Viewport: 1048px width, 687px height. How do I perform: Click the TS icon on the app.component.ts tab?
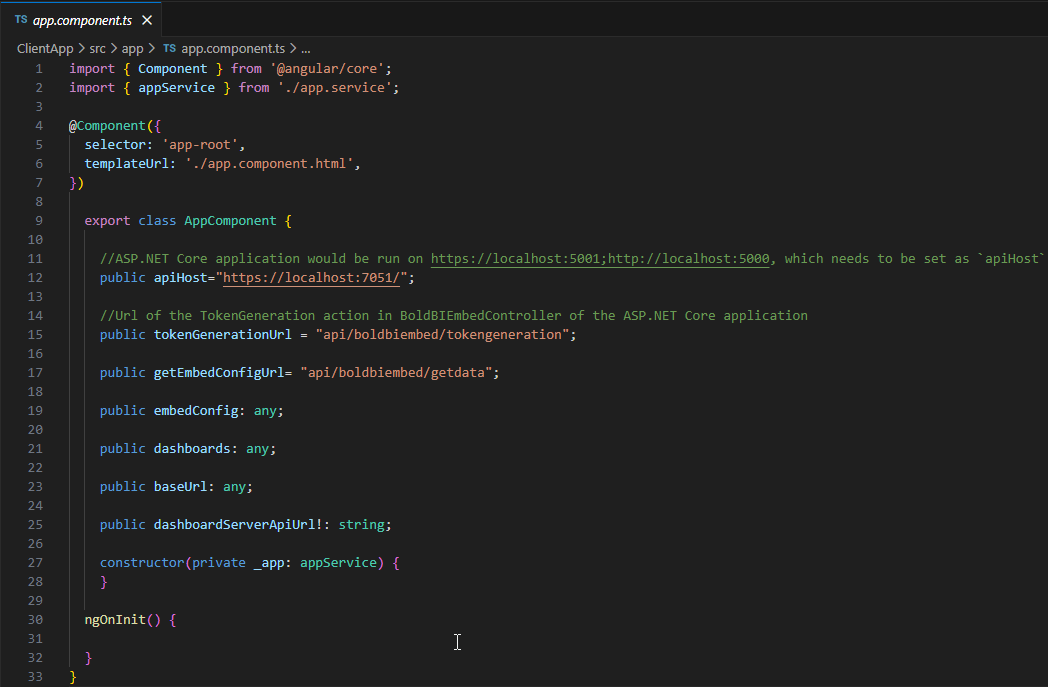(x=21, y=19)
